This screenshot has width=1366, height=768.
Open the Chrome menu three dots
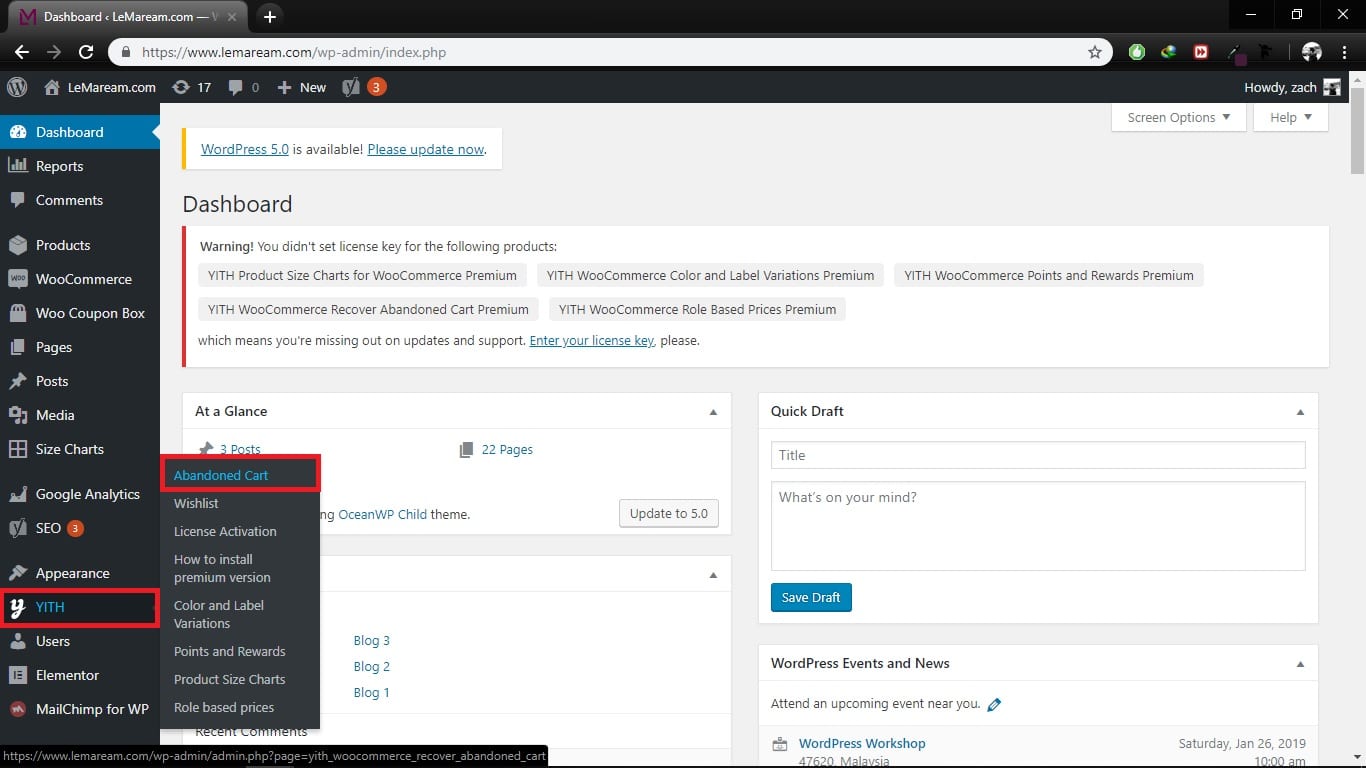(x=1344, y=52)
